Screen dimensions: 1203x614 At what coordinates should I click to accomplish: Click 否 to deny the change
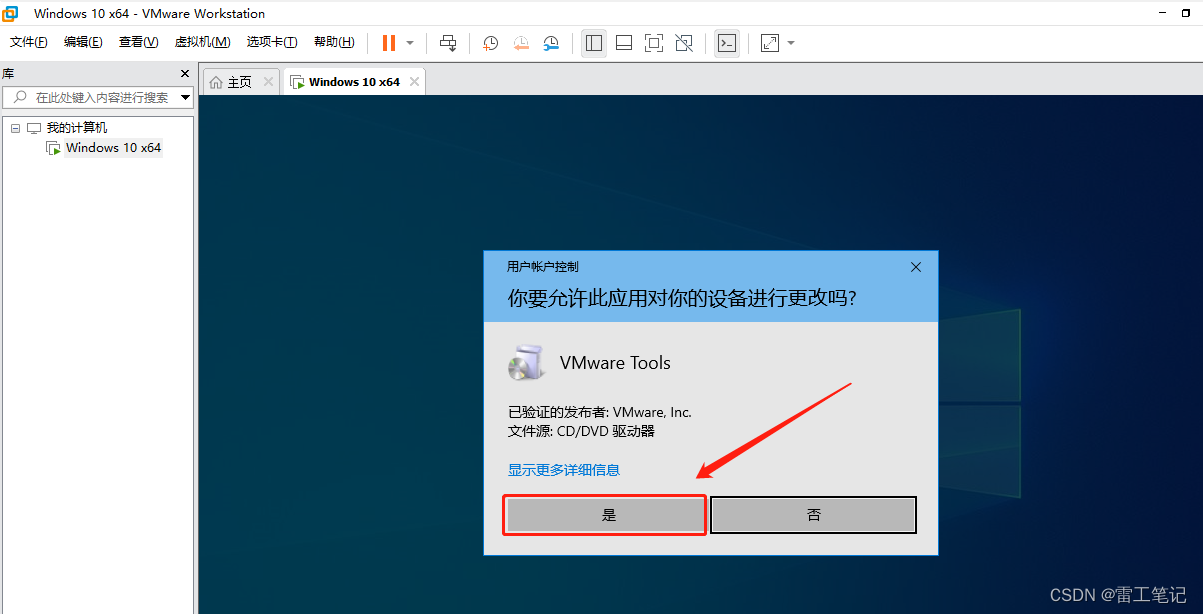click(x=814, y=515)
